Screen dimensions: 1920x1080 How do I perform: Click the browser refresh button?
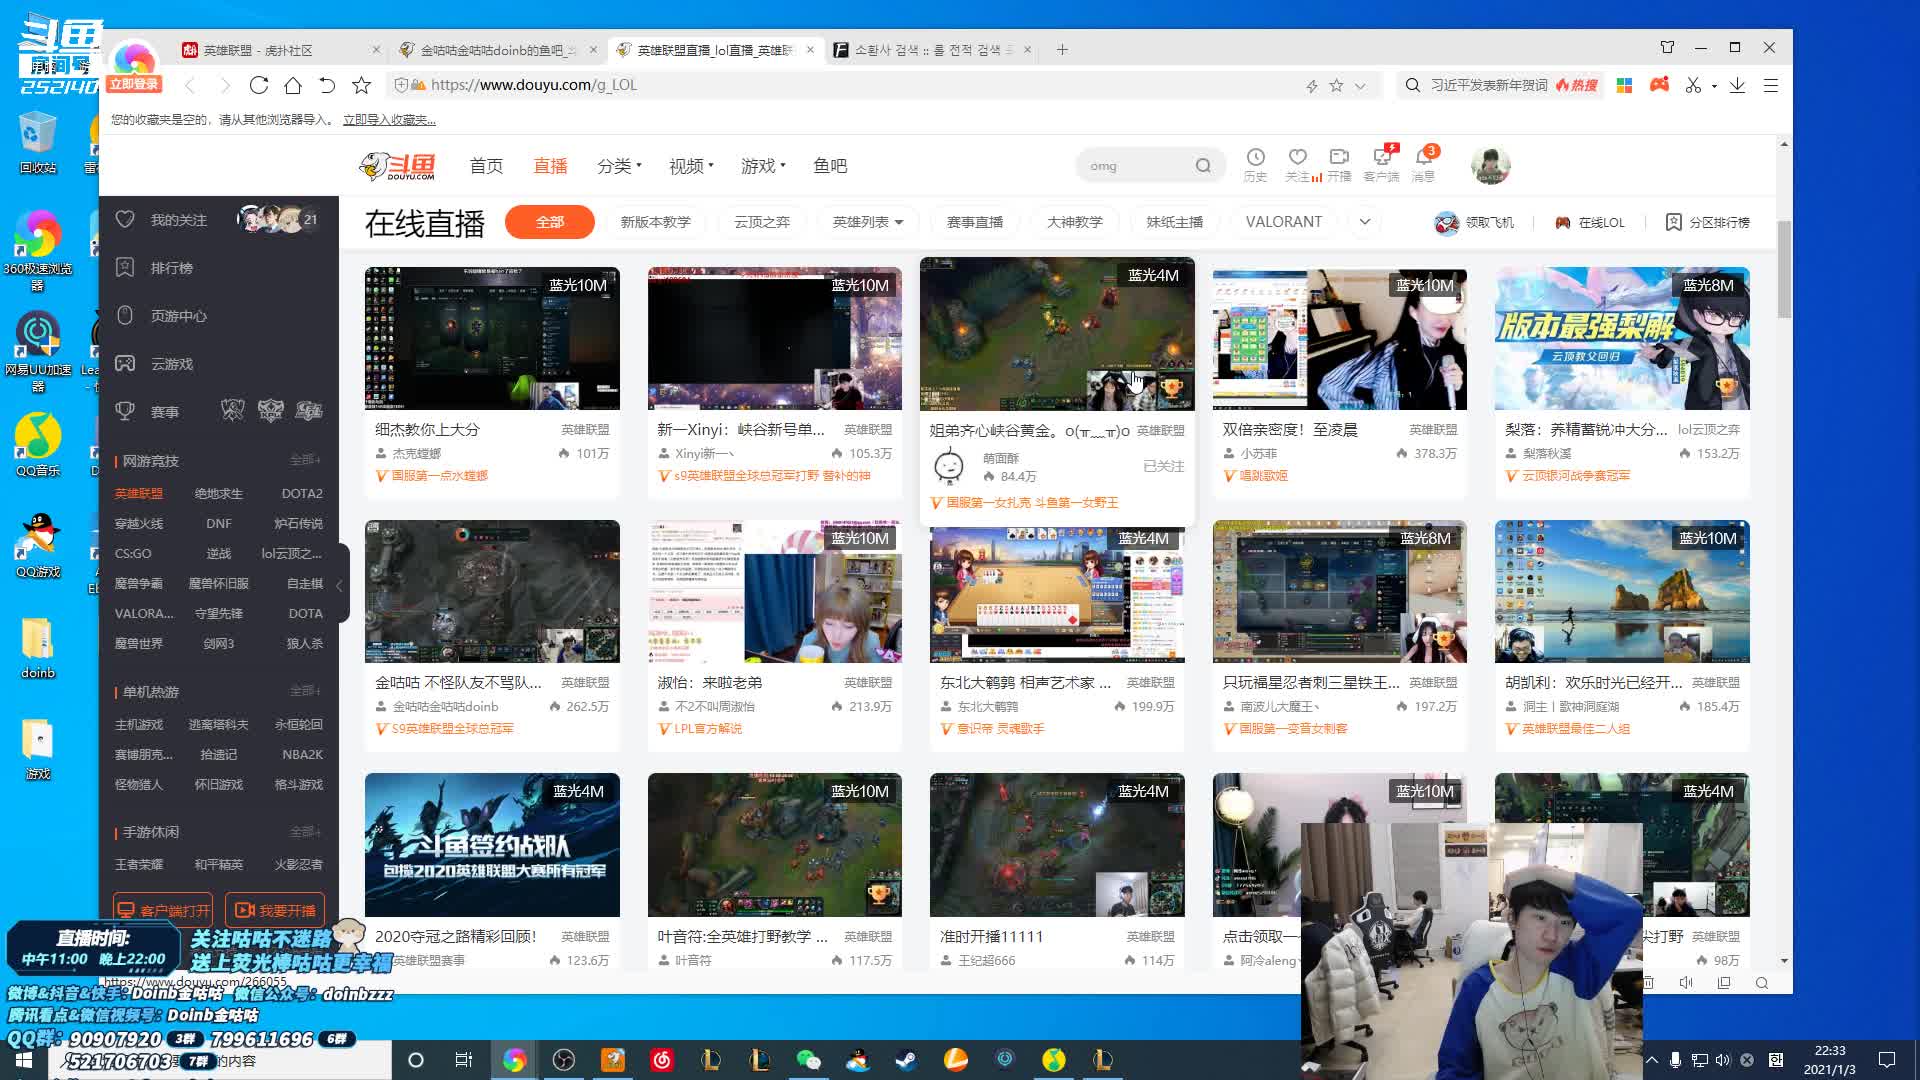click(x=259, y=85)
